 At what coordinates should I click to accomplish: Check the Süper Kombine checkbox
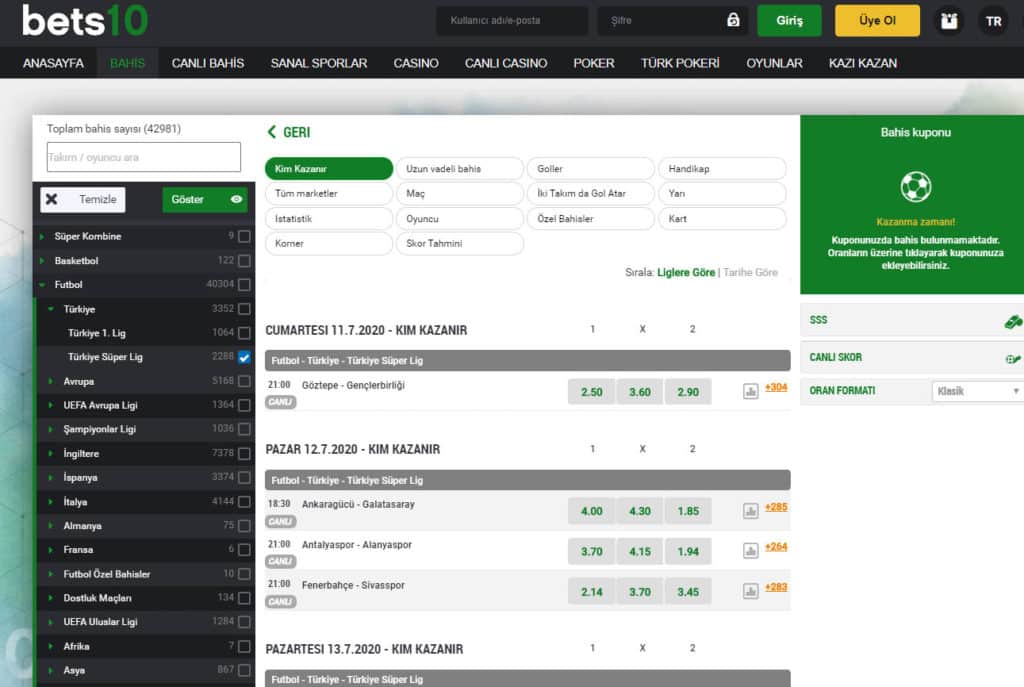coord(244,236)
